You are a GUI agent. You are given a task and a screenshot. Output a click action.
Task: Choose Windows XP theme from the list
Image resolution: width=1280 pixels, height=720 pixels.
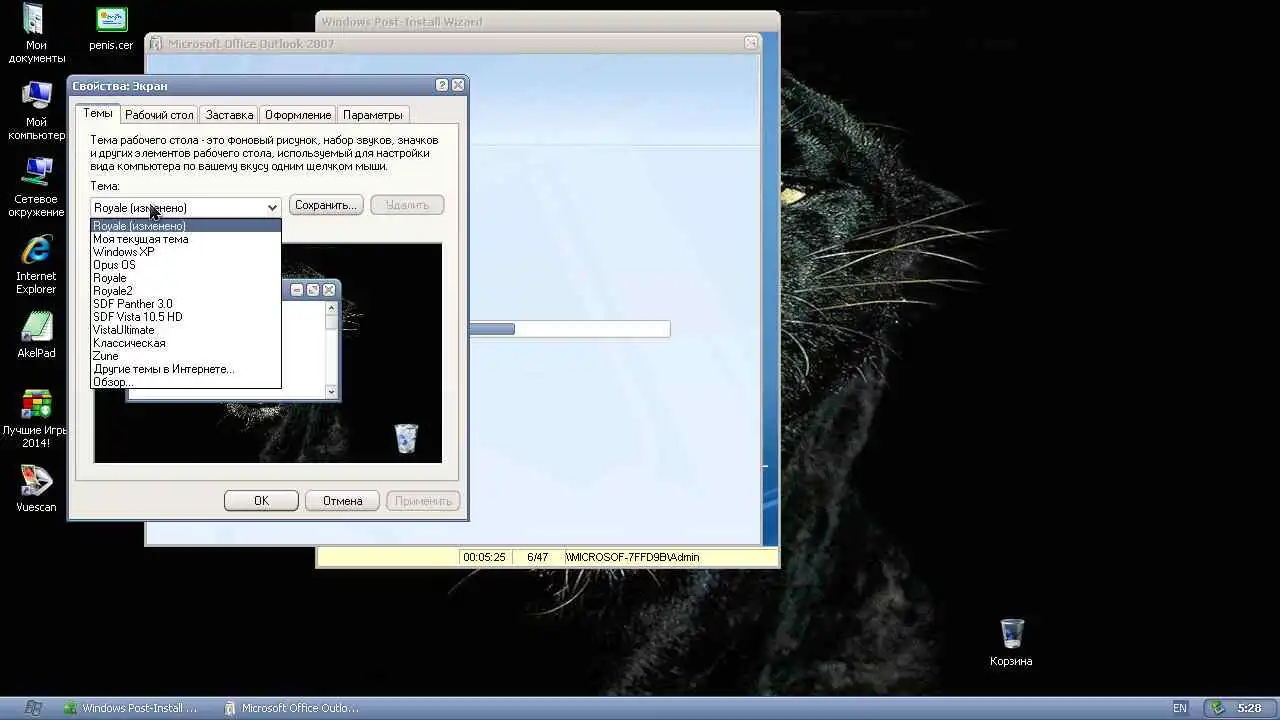tap(186, 252)
